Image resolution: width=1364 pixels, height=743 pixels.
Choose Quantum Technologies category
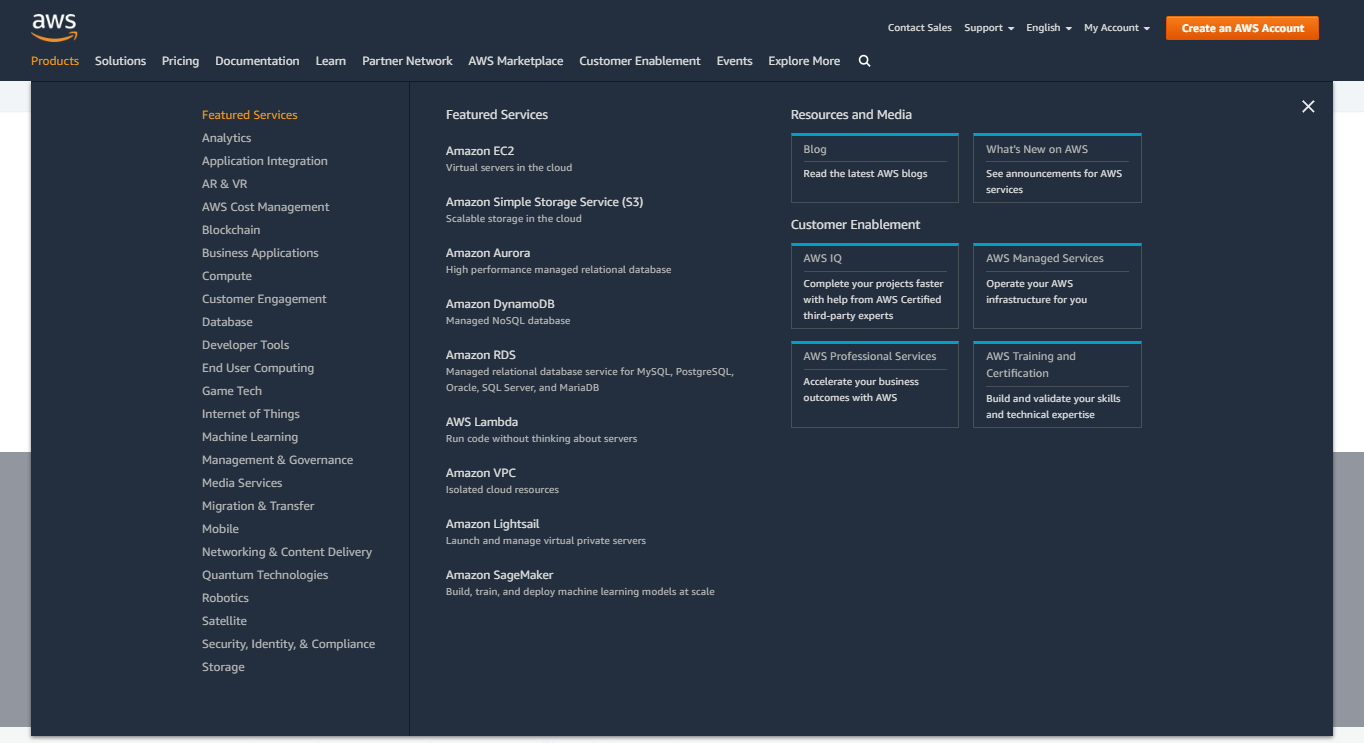tap(265, 575)
